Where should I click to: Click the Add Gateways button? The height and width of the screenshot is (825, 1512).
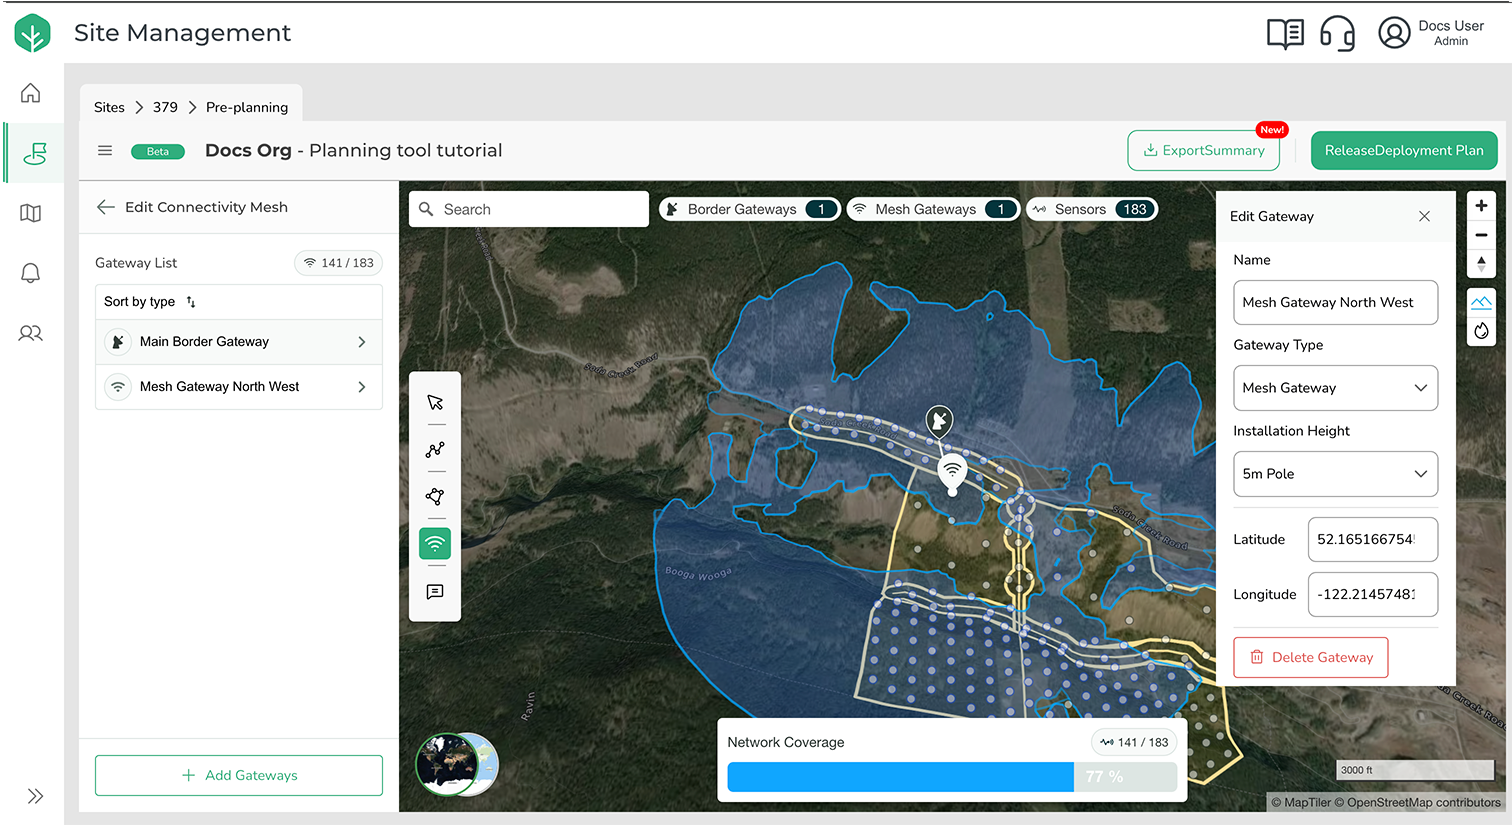(x=239, y=775)
